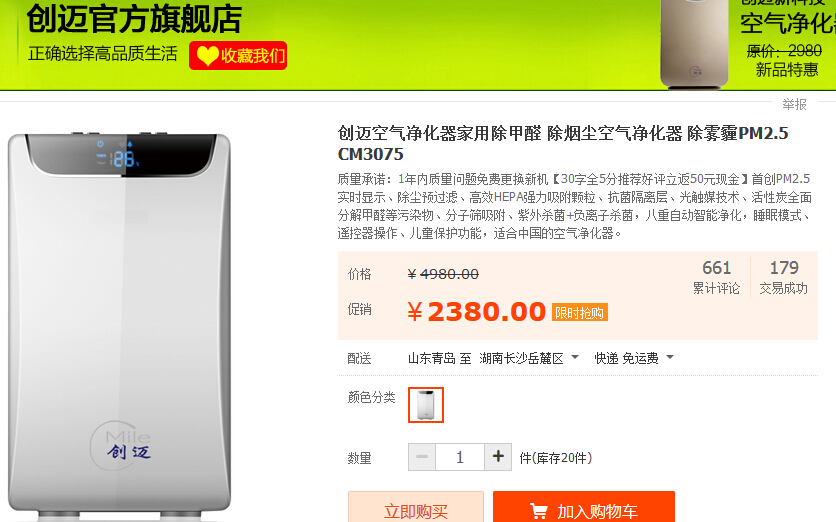
Task: Open the 179 交易成功 transactions count
Action: 783,277
